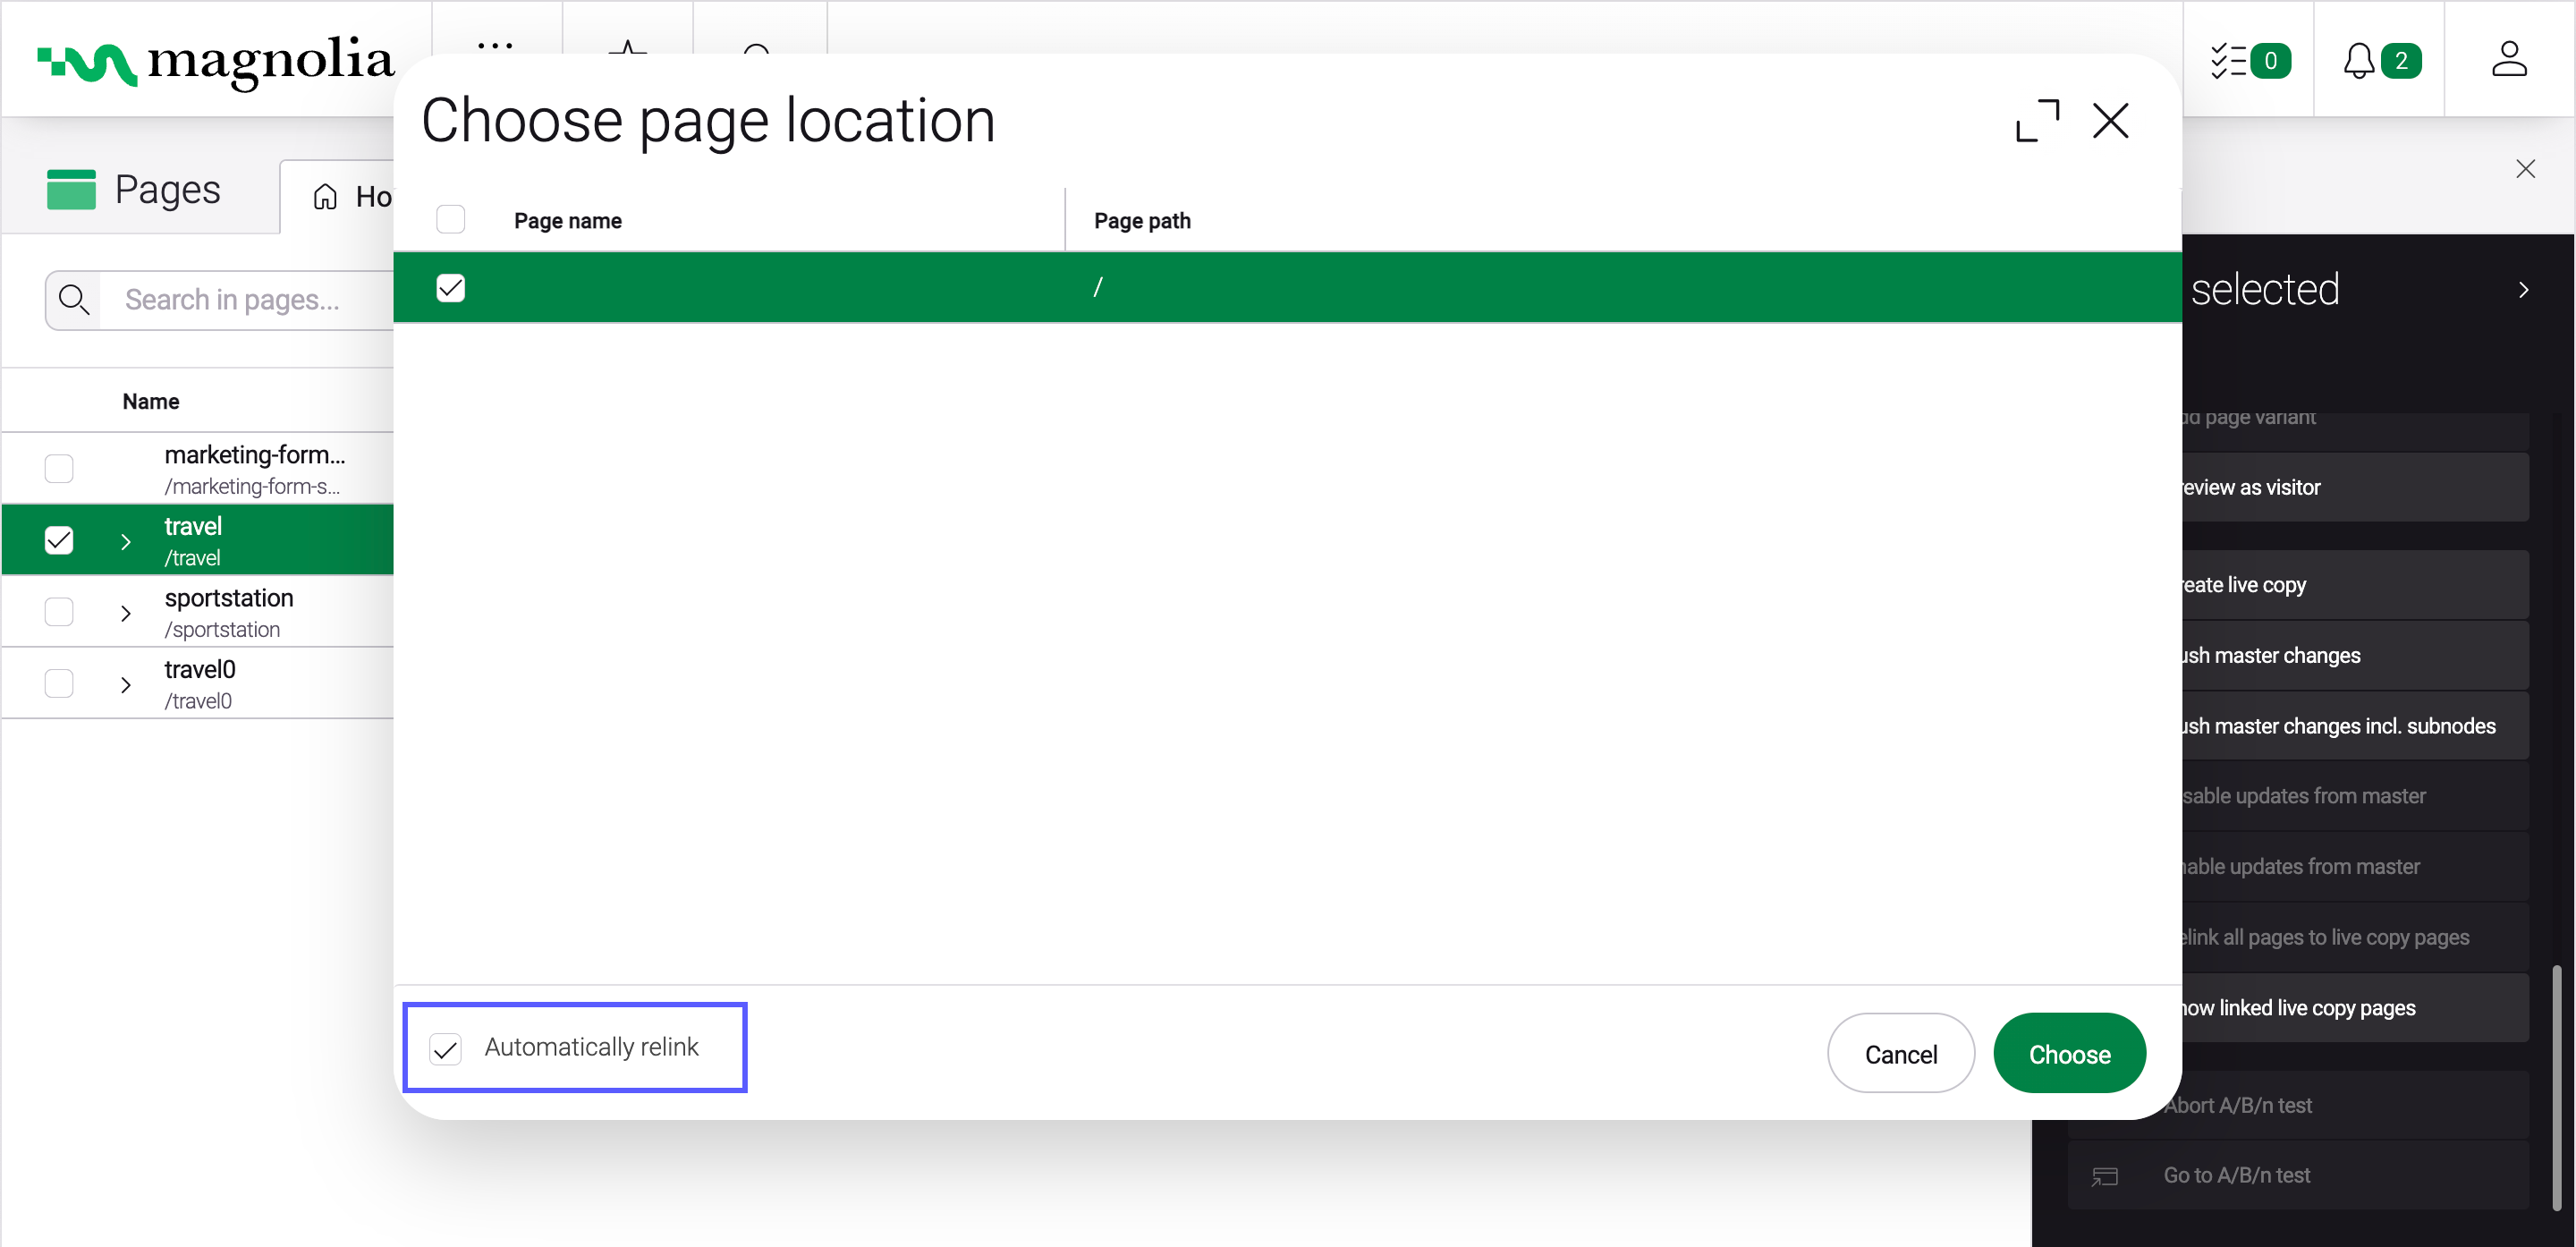This screenshot has width=2576, height=1247.
Task: Expand the selected panel chevron
Action: pyautogui.click(x=2523, y=290)
